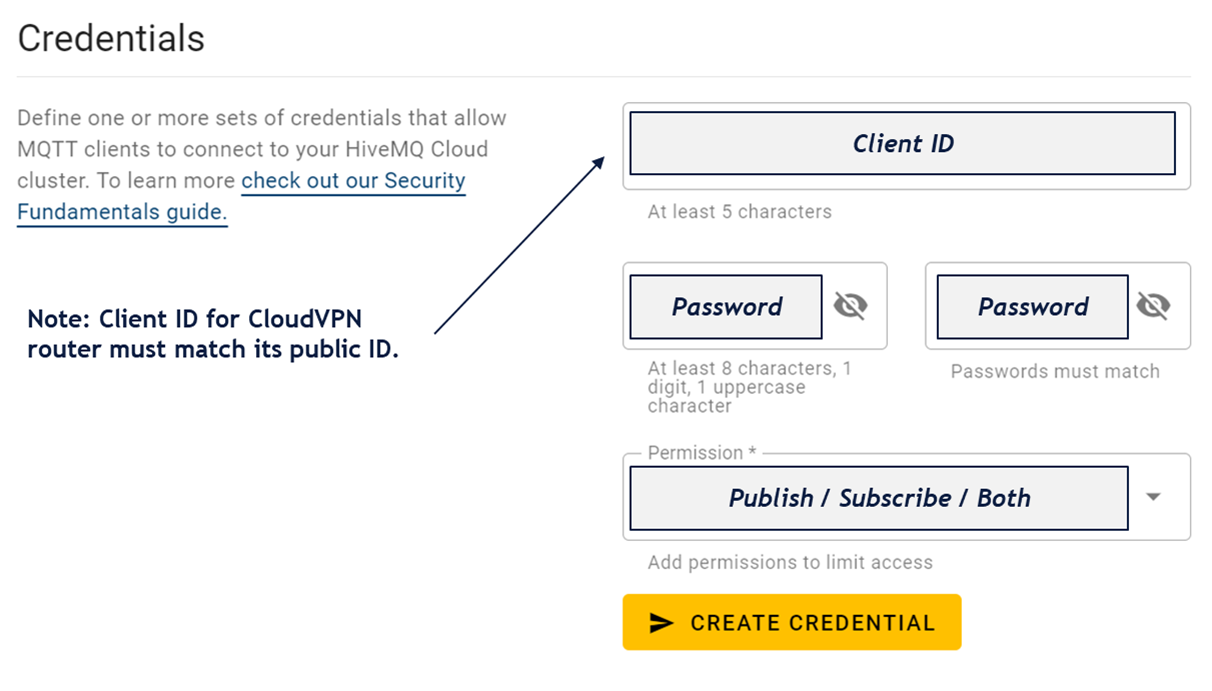Screen dimensions: 1212x691
Task: Click the CREATE CREDENTIAL button
Action: point(792,622)
